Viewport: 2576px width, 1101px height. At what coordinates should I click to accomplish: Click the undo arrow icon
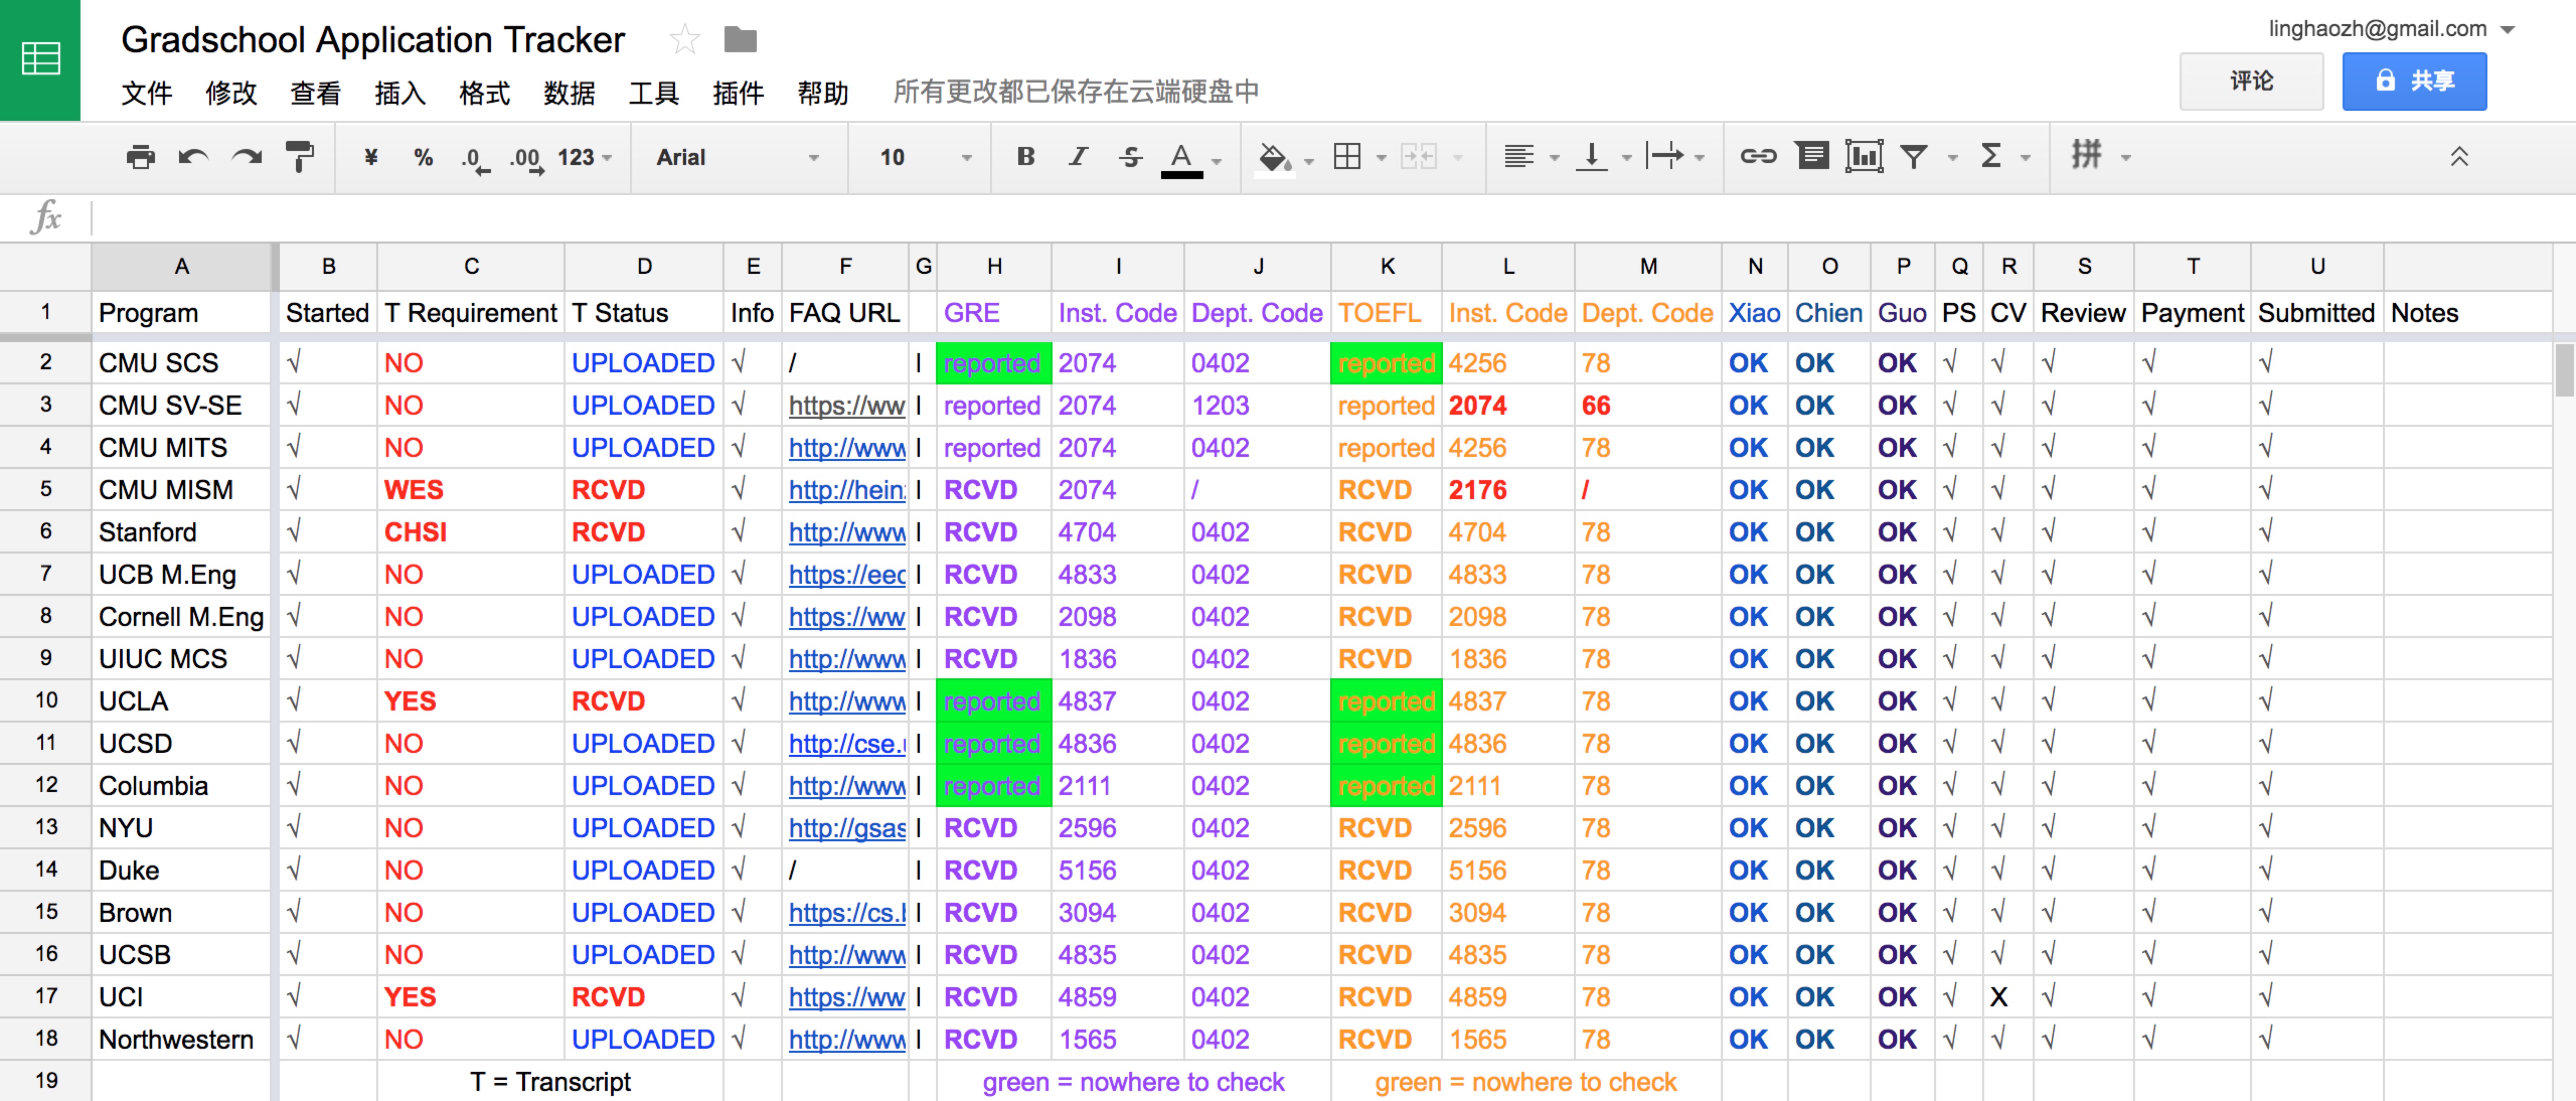pyautogui.click(x=193, y=157)
